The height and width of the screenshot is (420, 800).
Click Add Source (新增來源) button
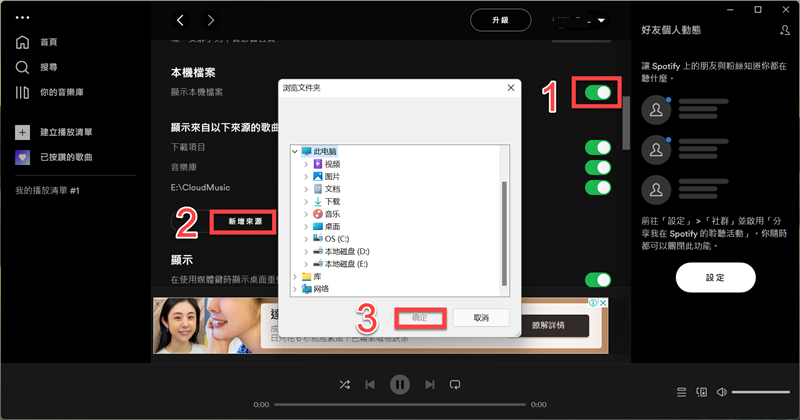(x=245, y=221)
